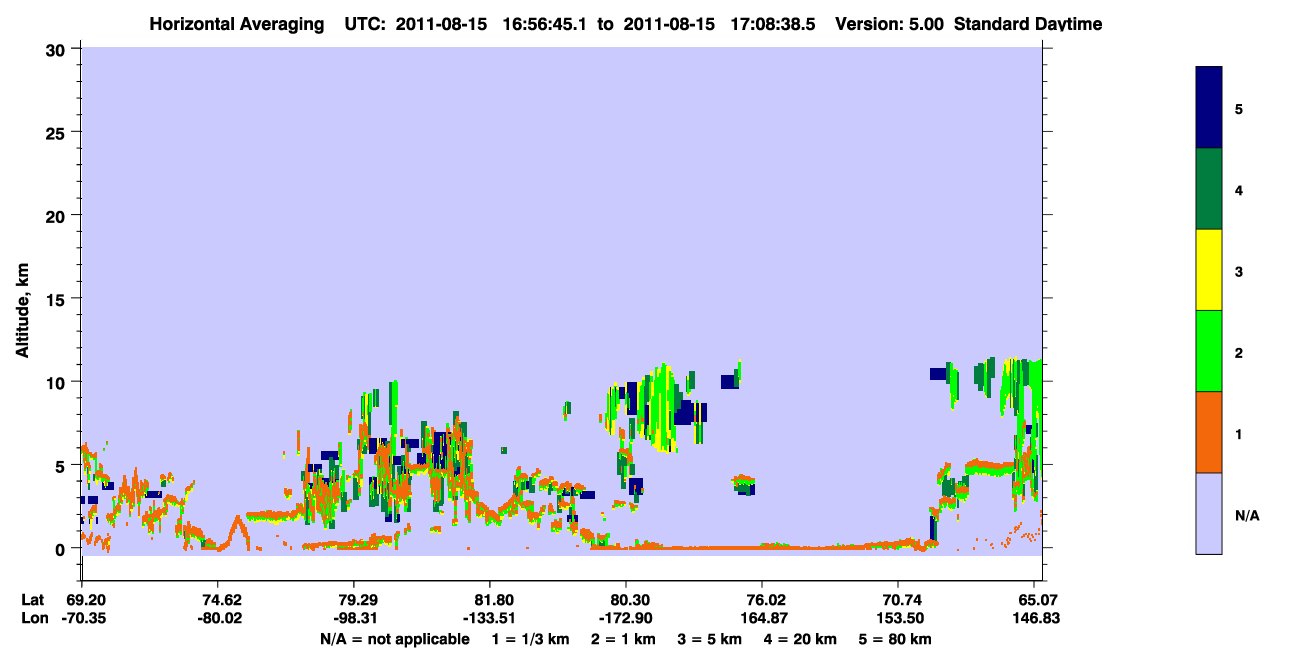The height and width of the screenshot is (667, 1300).
Task: Click longitude value 146.83
Action: click(x=1035, y=618)
